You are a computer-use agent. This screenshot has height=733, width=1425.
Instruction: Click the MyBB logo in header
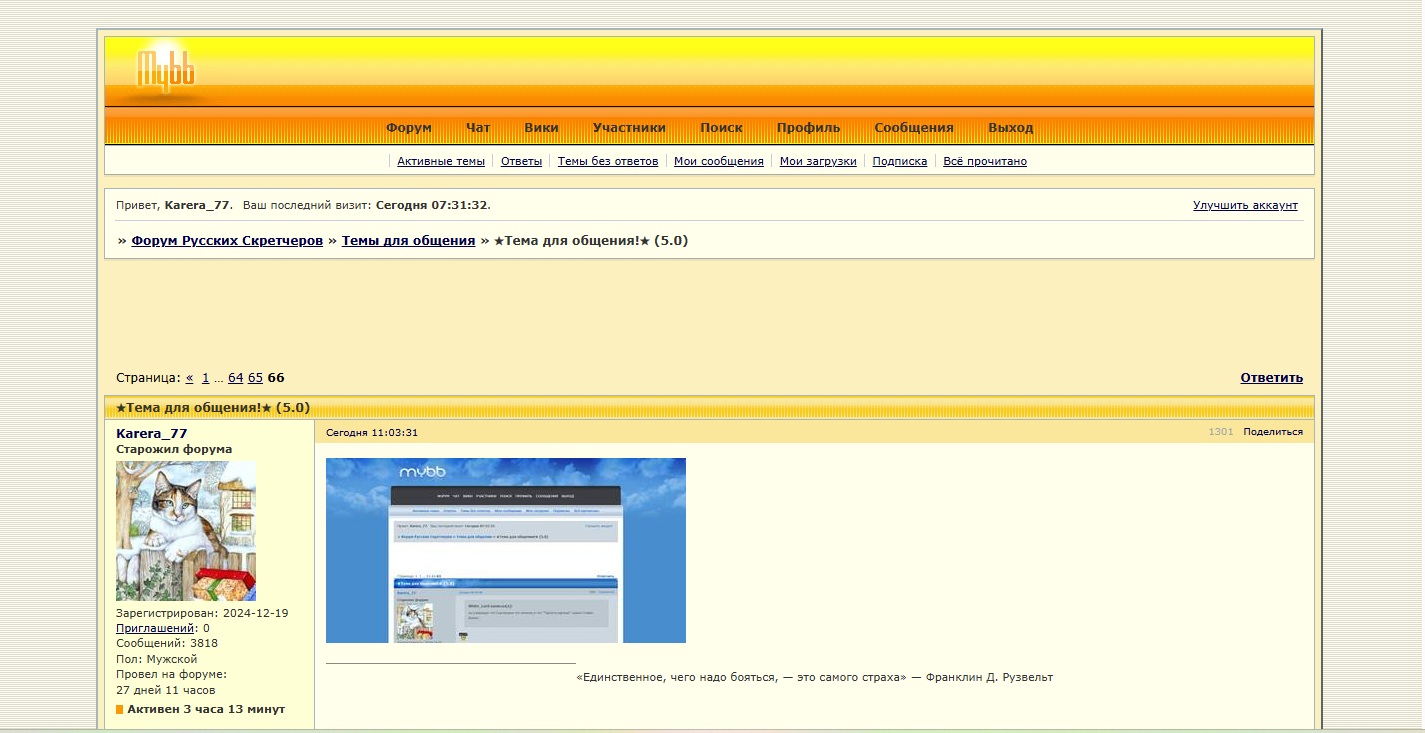[166, 70]
